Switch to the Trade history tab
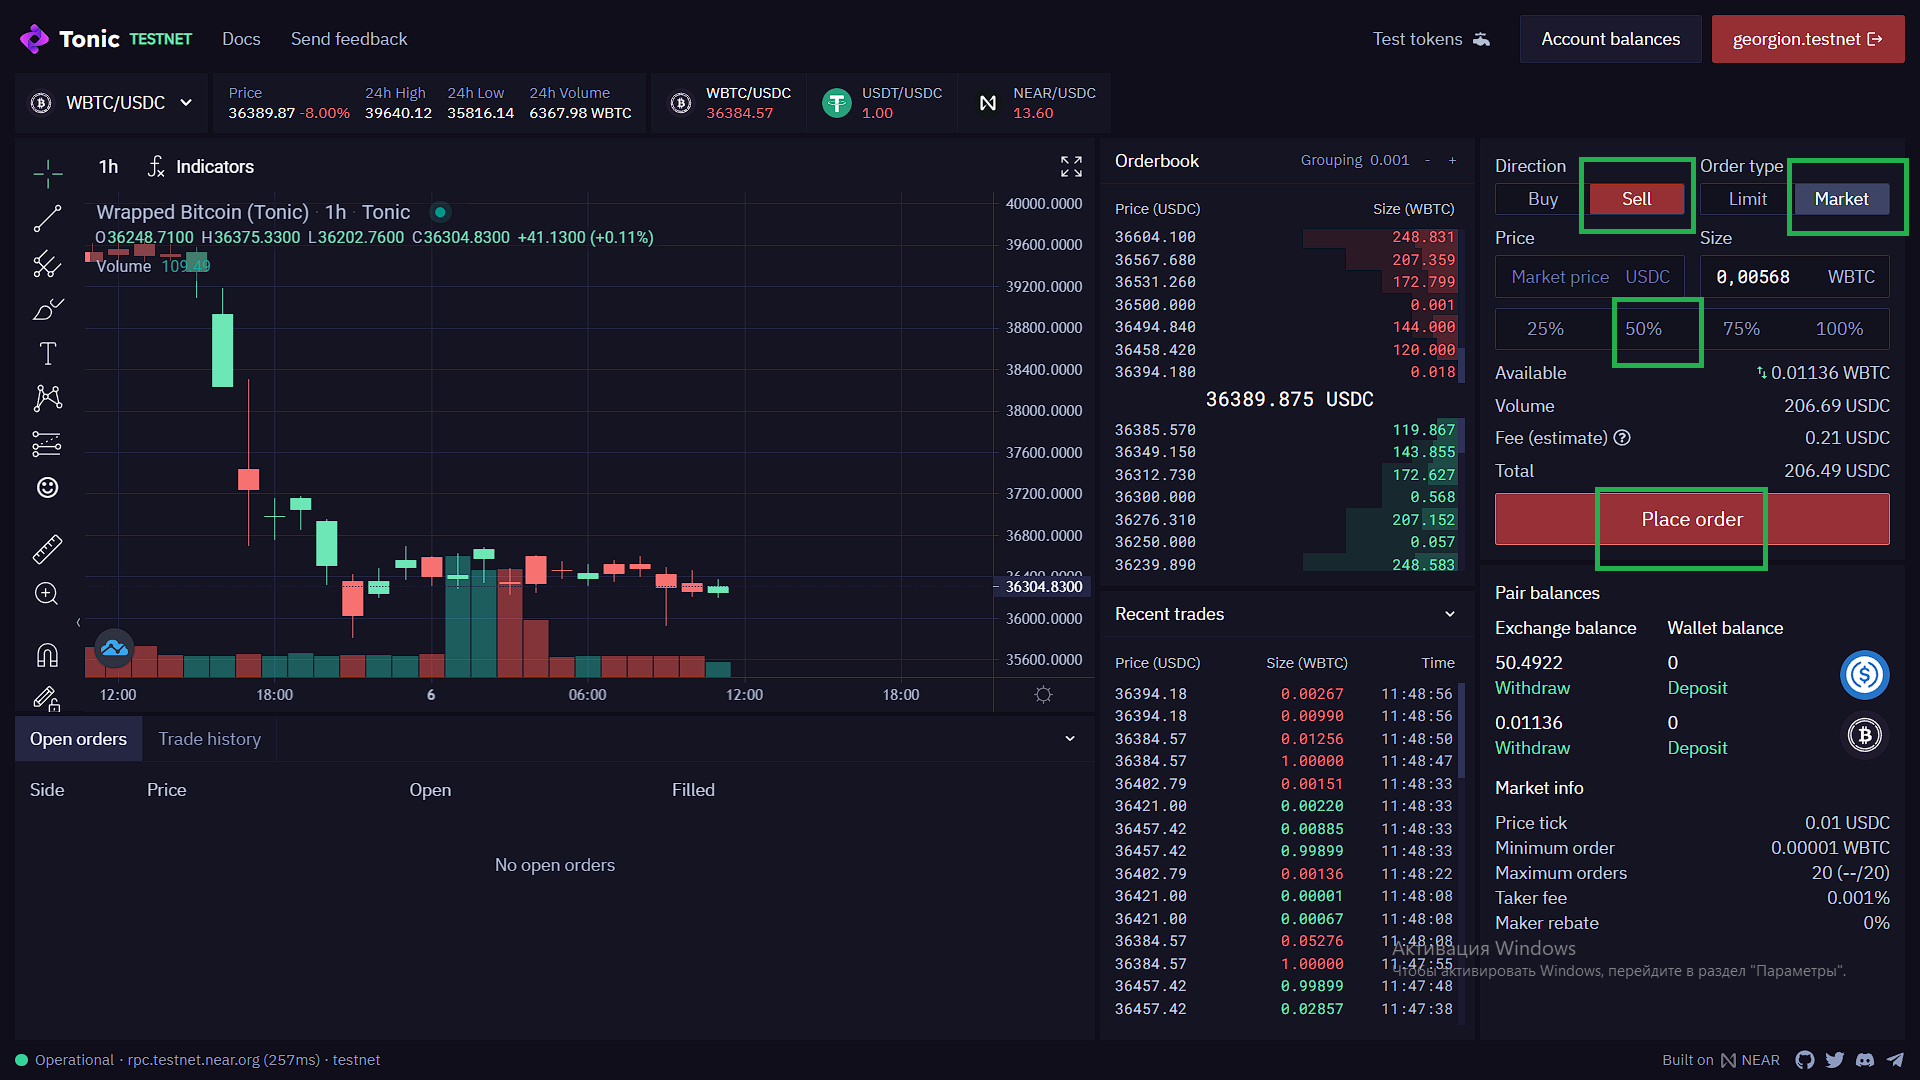This screenshot has width=1920, height=1080. click(x=209, y=739)
